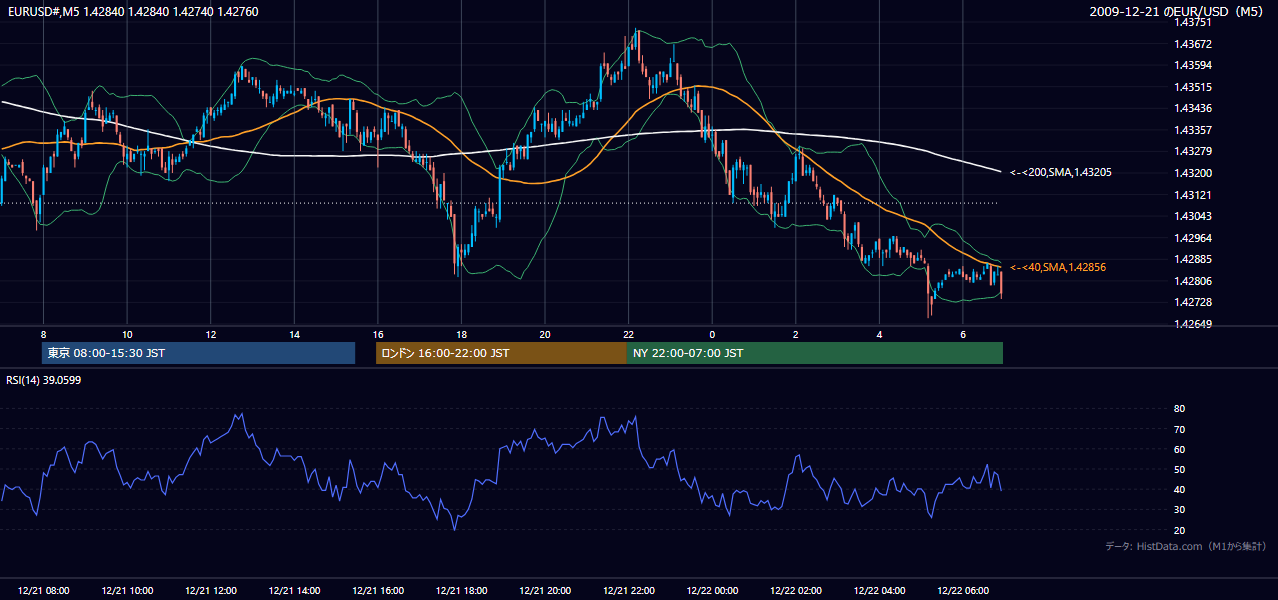
Task: Click the 12/21 18:00 time label
Action: [x=461, y=591]
